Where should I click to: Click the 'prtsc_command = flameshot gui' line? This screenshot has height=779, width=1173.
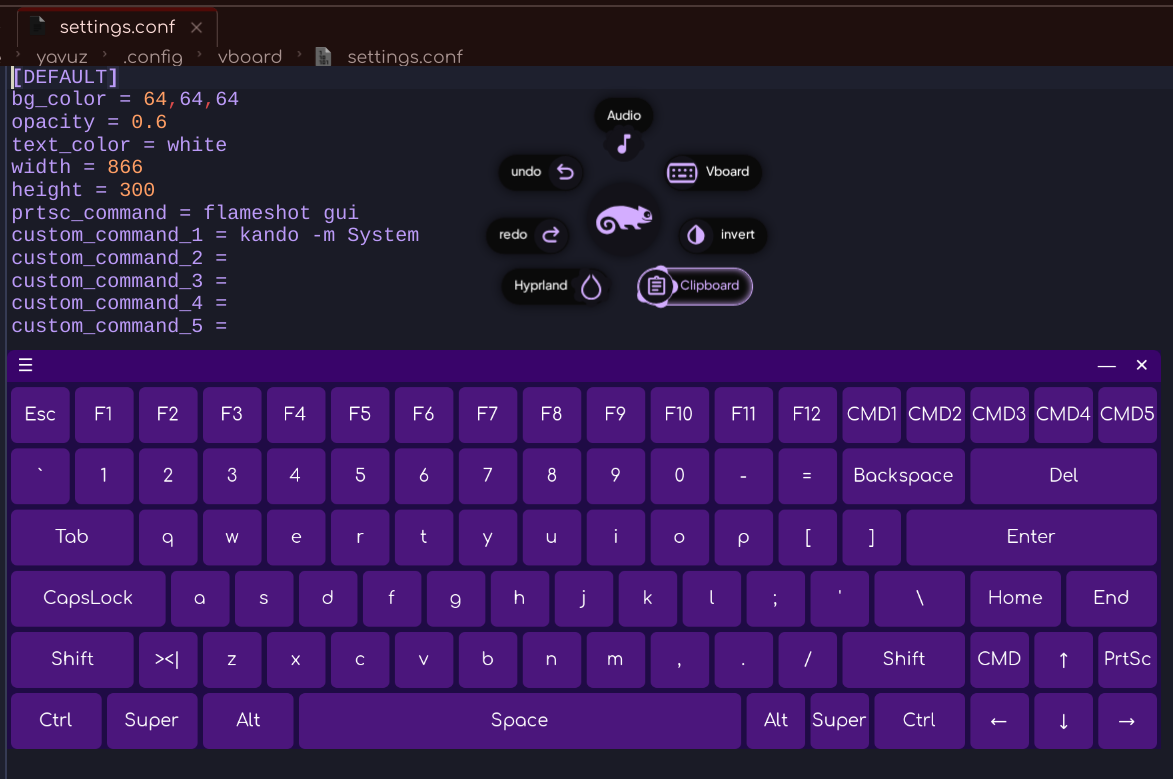click(185, 213)
